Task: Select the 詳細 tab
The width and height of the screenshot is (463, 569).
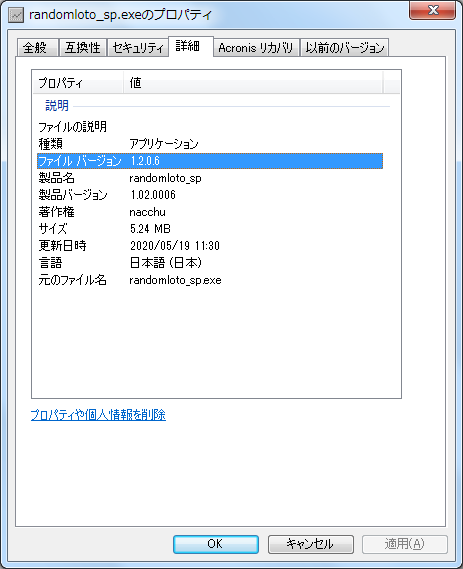Action: (190, 46)
